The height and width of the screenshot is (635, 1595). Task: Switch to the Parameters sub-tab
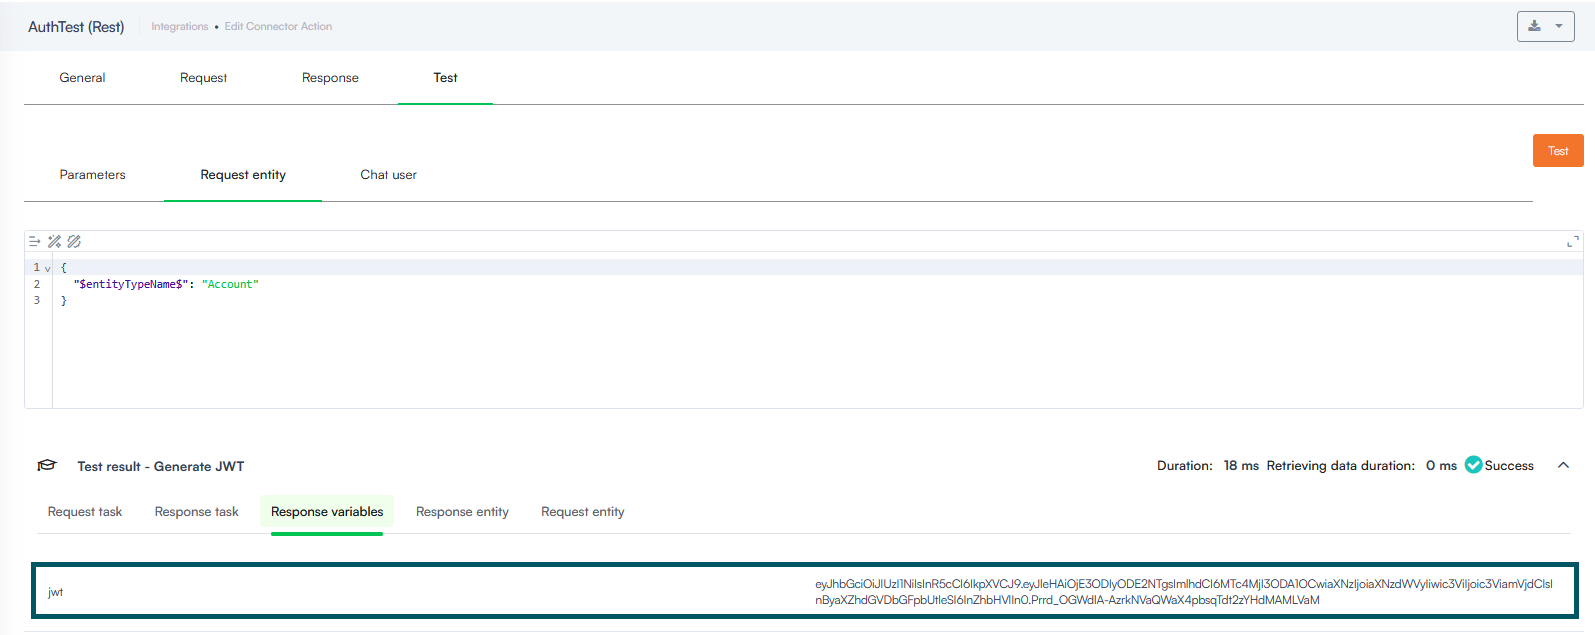tap(92, 174)
